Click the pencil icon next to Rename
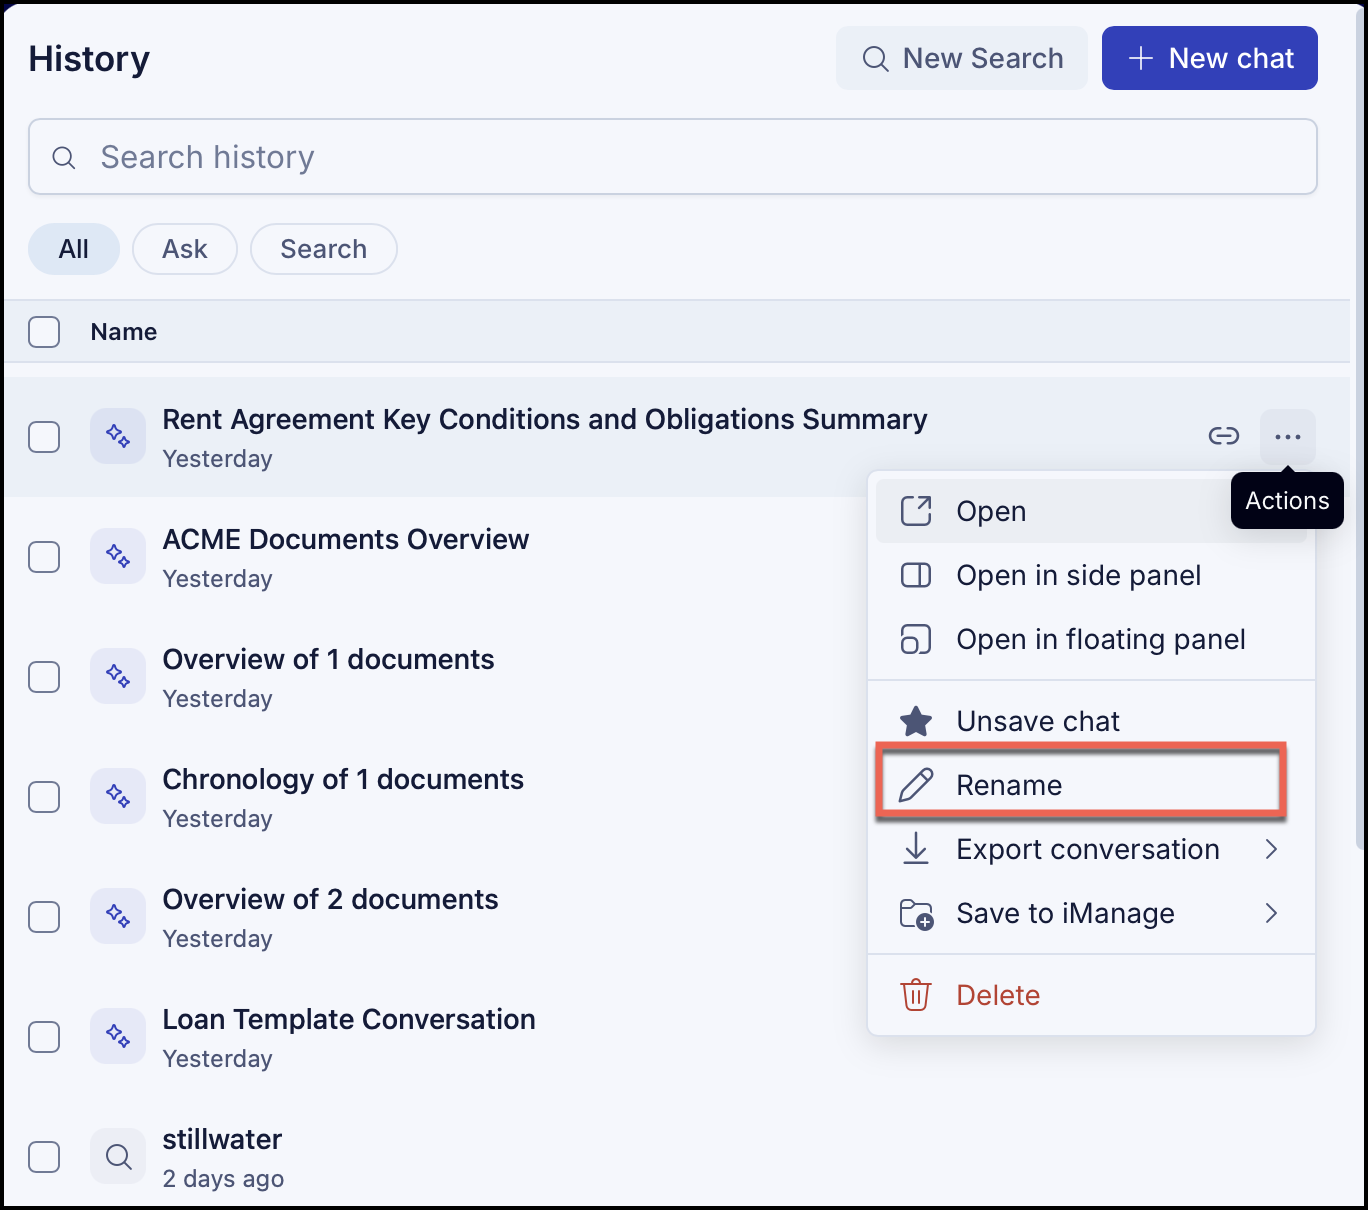The height and width of the screenshot is (1210, 1368). (916, 785)
